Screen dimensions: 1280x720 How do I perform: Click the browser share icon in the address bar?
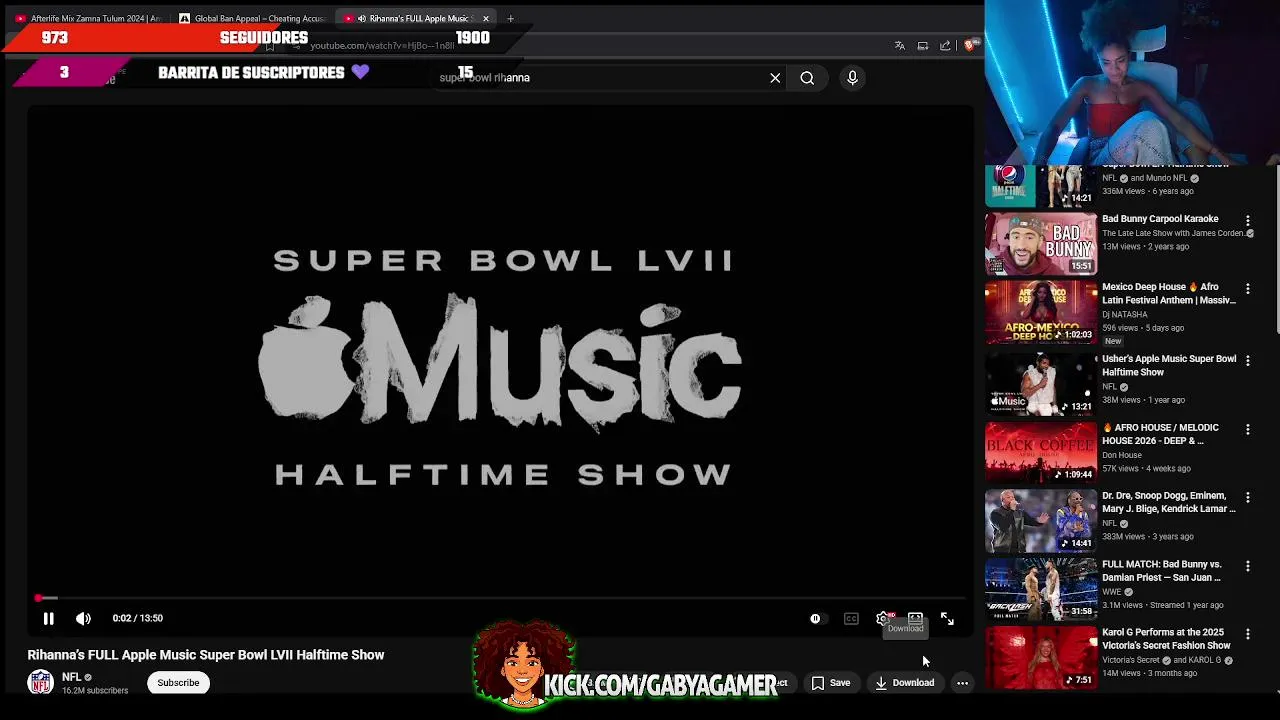[945, 46]
